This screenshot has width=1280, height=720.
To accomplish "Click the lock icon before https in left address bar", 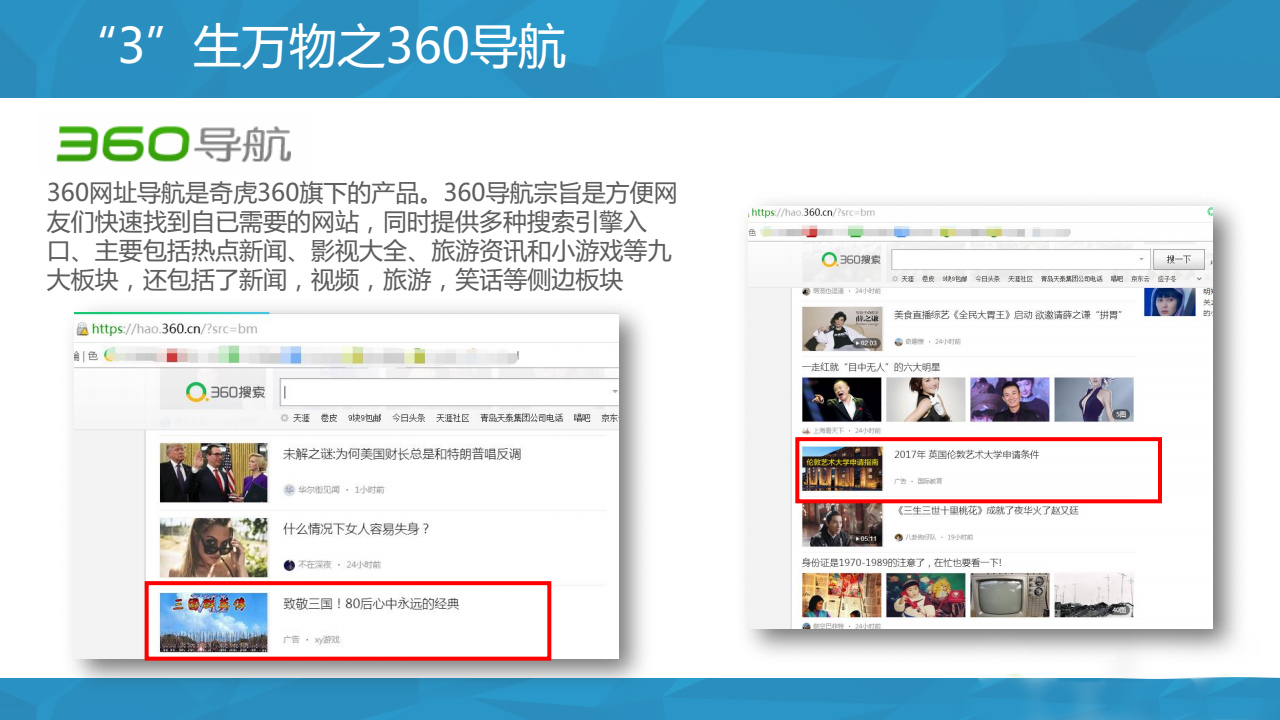I will (82, 329).
